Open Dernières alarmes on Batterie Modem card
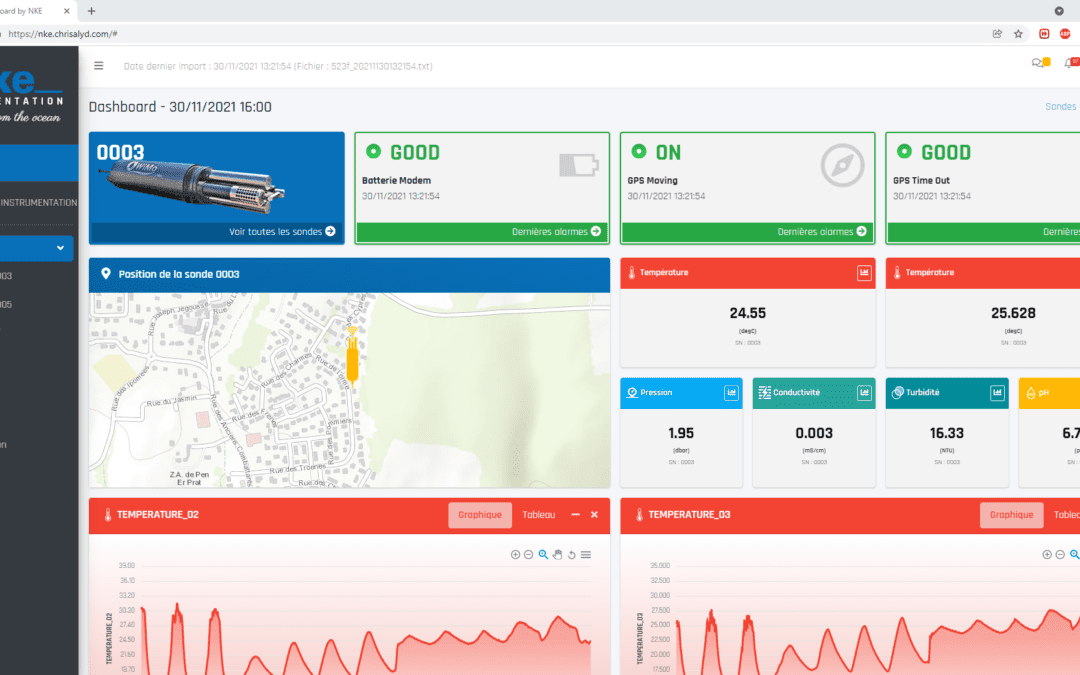 [557, 231]
